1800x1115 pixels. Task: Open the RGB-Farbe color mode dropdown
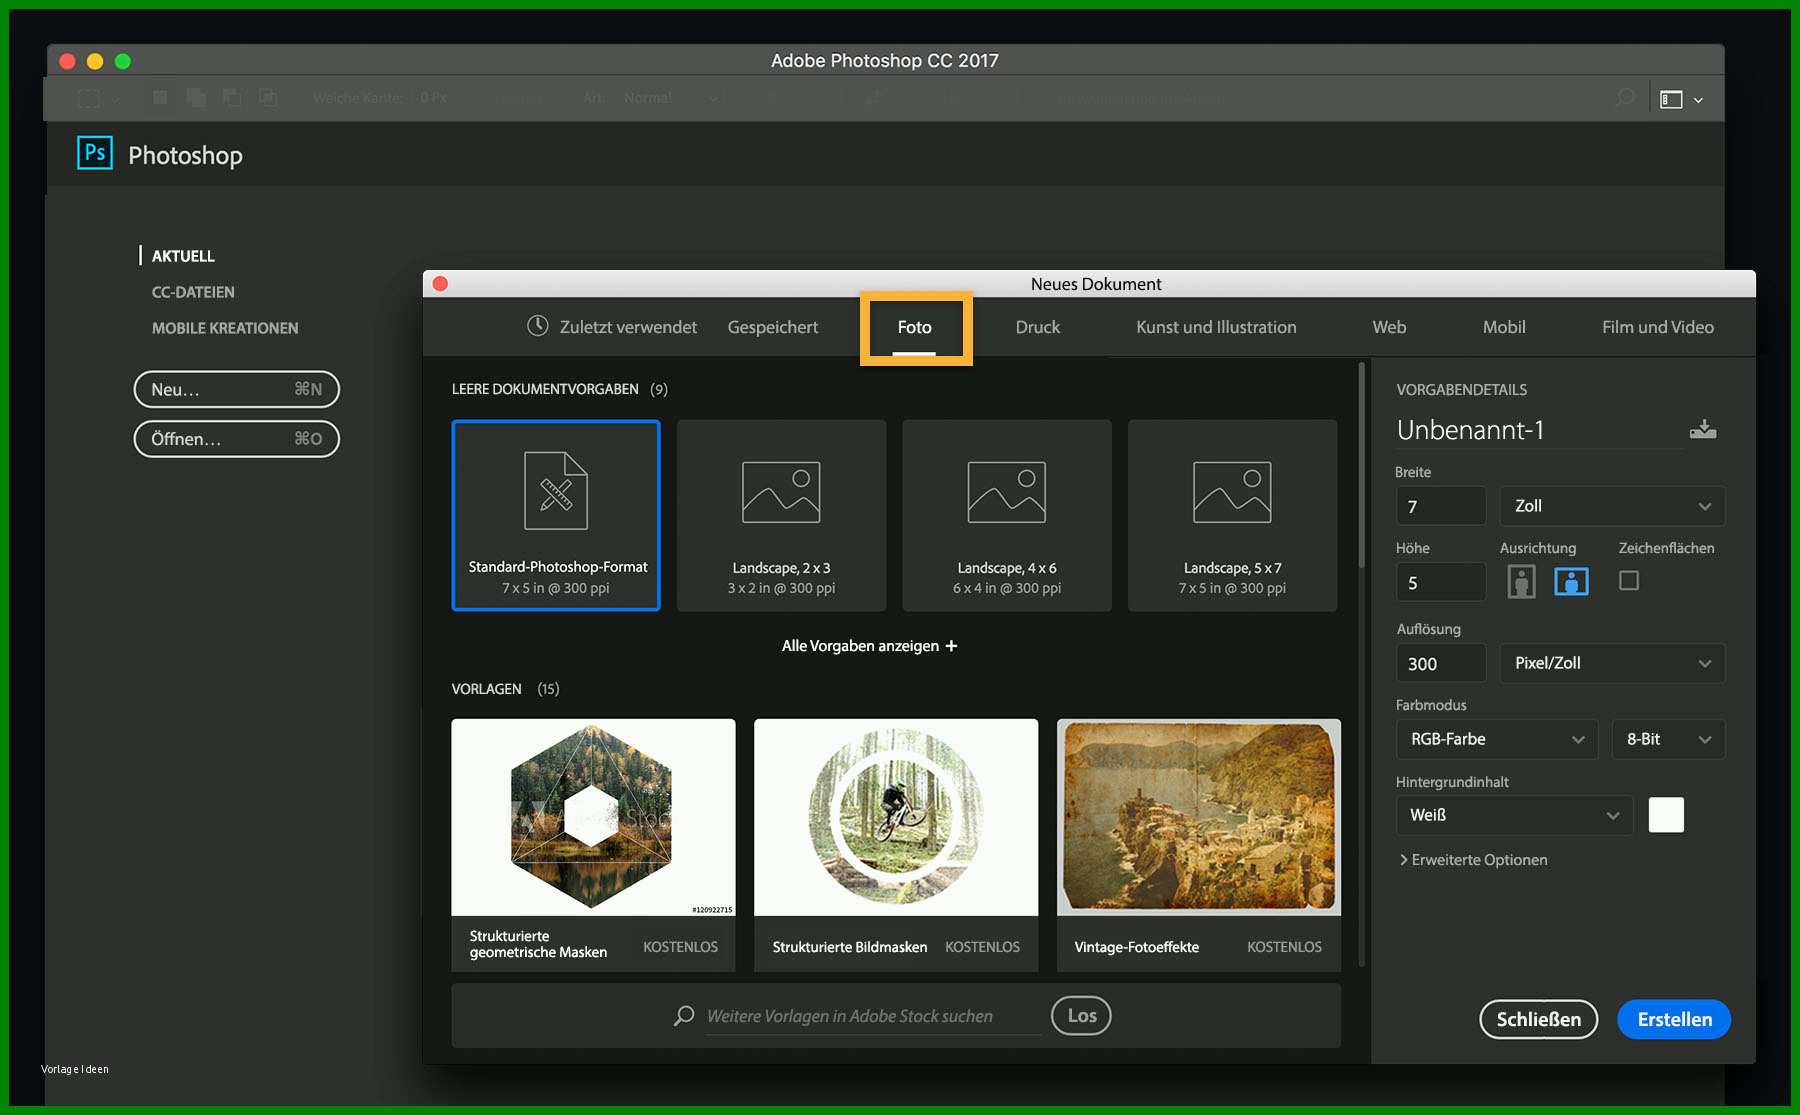click(x=1496, y=739)
